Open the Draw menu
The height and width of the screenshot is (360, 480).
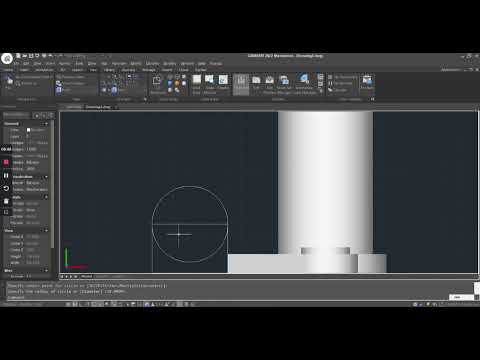pyautogui.click(x=92, y=63)
